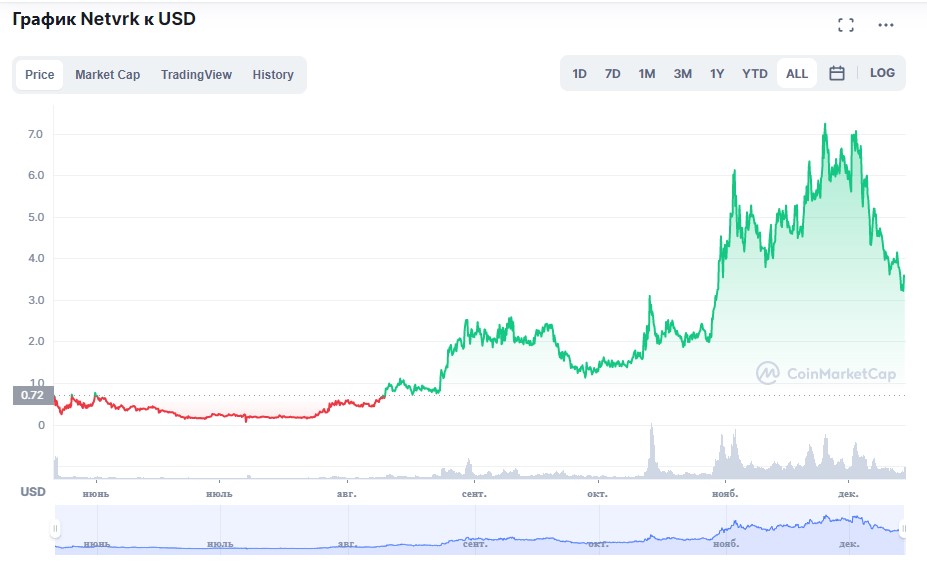This screenshot has width=927, height=564.
Task: Select the 1D time range
Action: [580, 74]
